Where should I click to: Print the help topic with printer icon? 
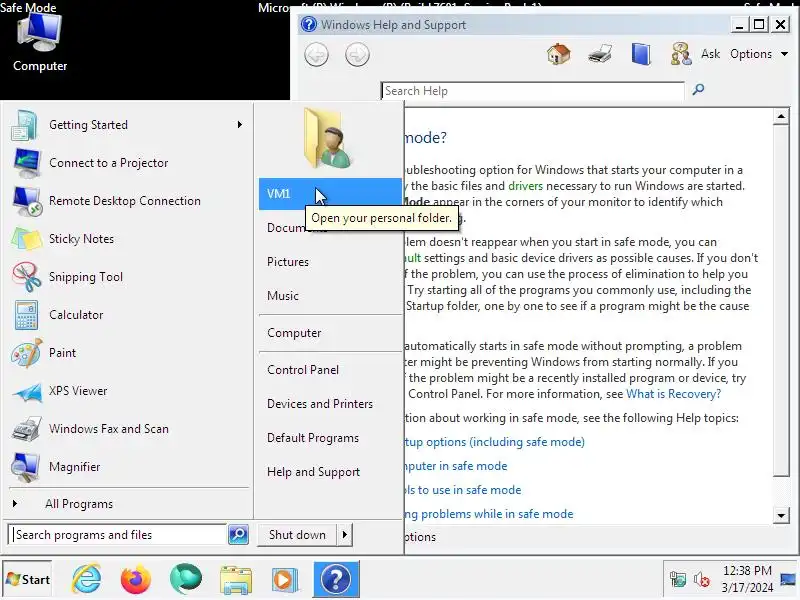(600, 54)
